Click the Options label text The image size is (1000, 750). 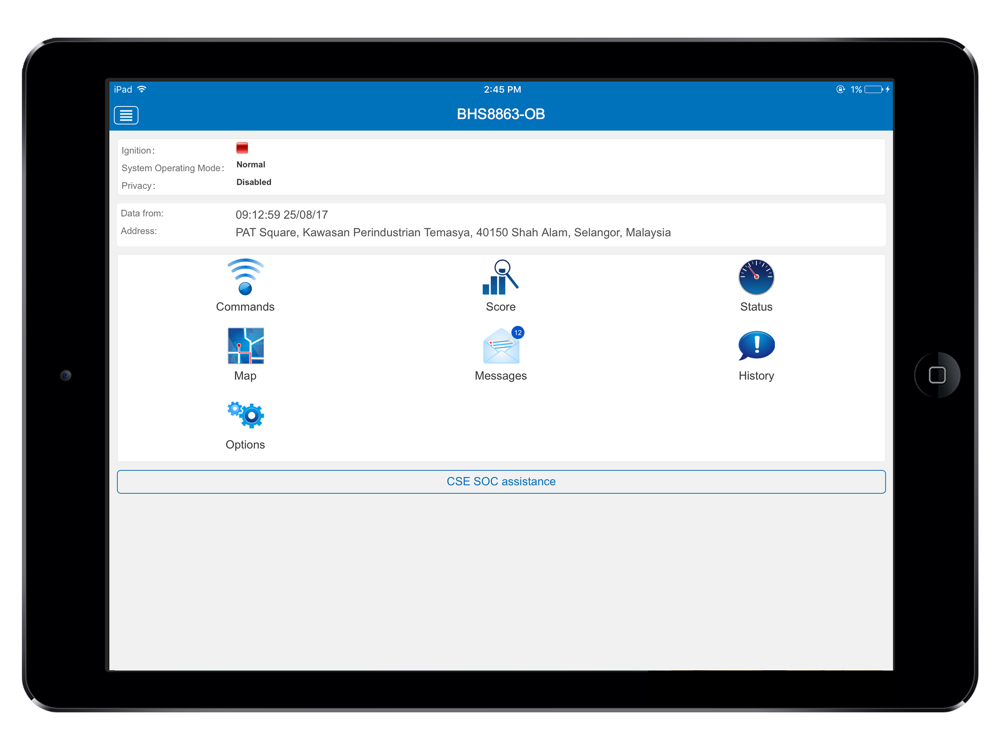(x=245, y=445)
